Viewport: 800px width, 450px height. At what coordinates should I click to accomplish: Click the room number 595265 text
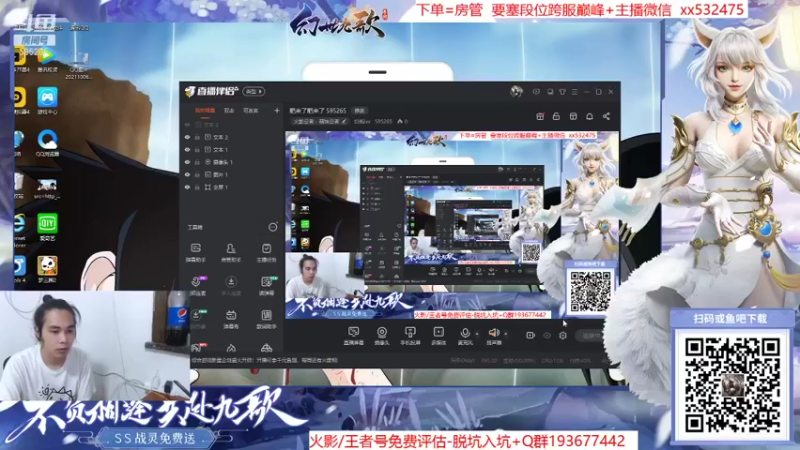[383, 121]
